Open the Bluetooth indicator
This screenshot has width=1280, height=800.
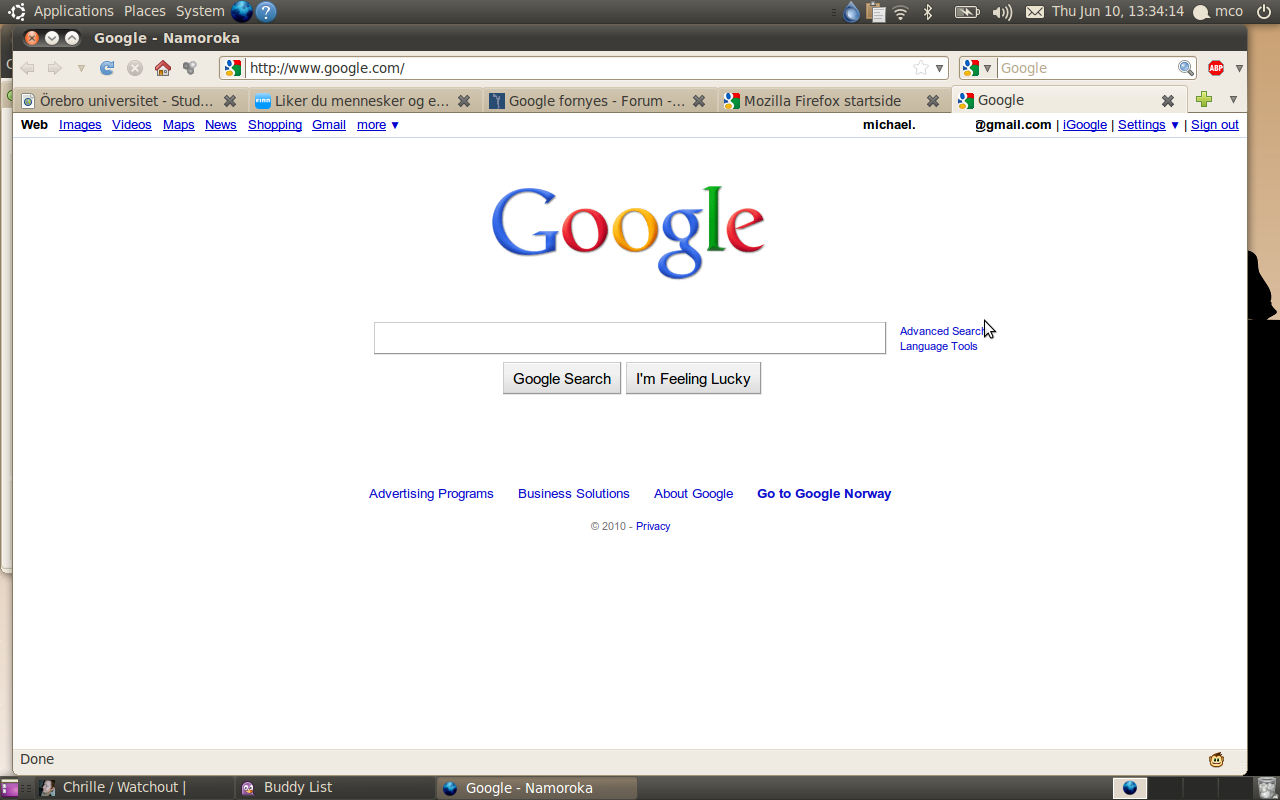point(928,12)
